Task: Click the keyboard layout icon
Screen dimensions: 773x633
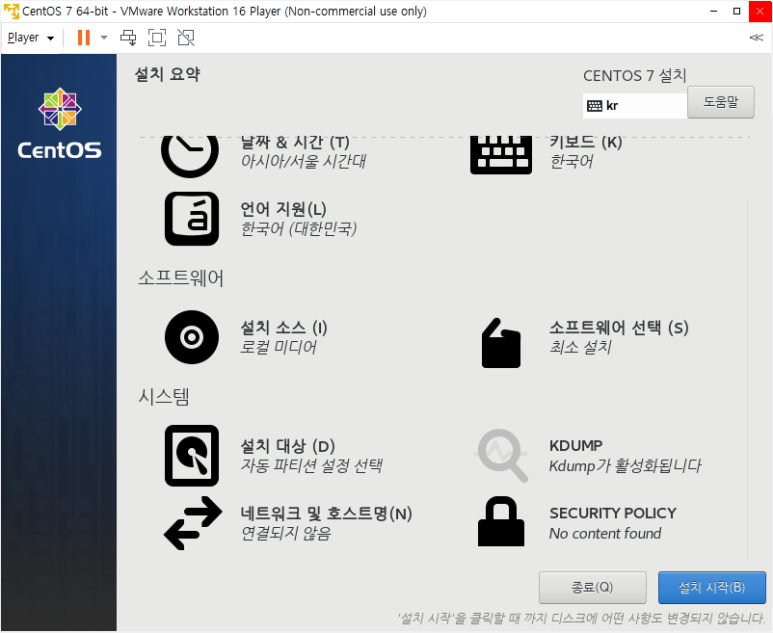Action: (x=501, y=155)
